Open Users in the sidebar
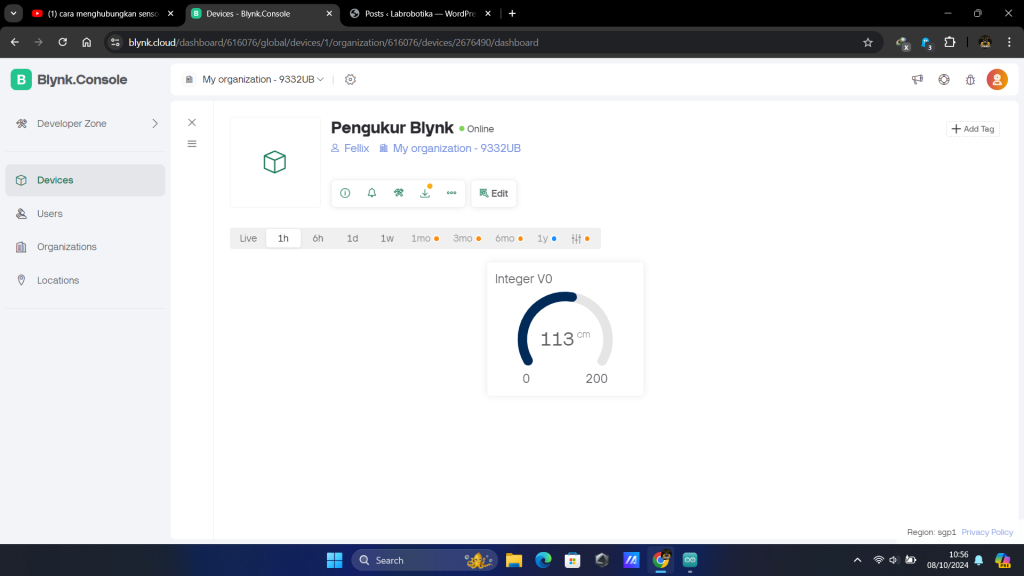The width and height of the screenshot is (1024, 576). pos(50,214)
